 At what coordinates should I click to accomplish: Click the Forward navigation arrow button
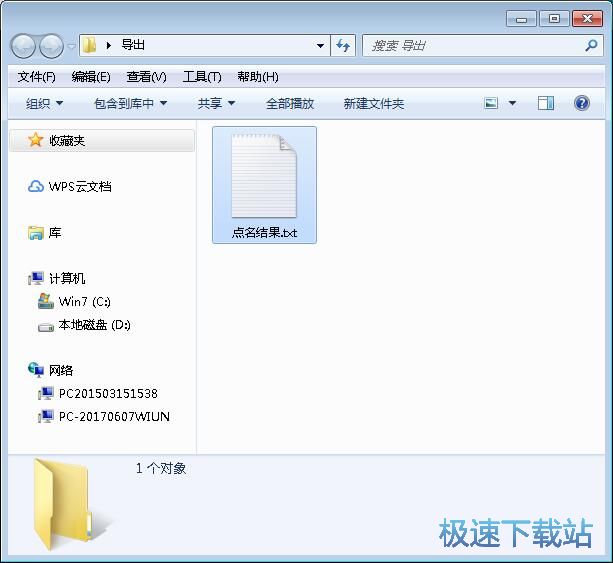pyautogui.click(x=51, y=46)
